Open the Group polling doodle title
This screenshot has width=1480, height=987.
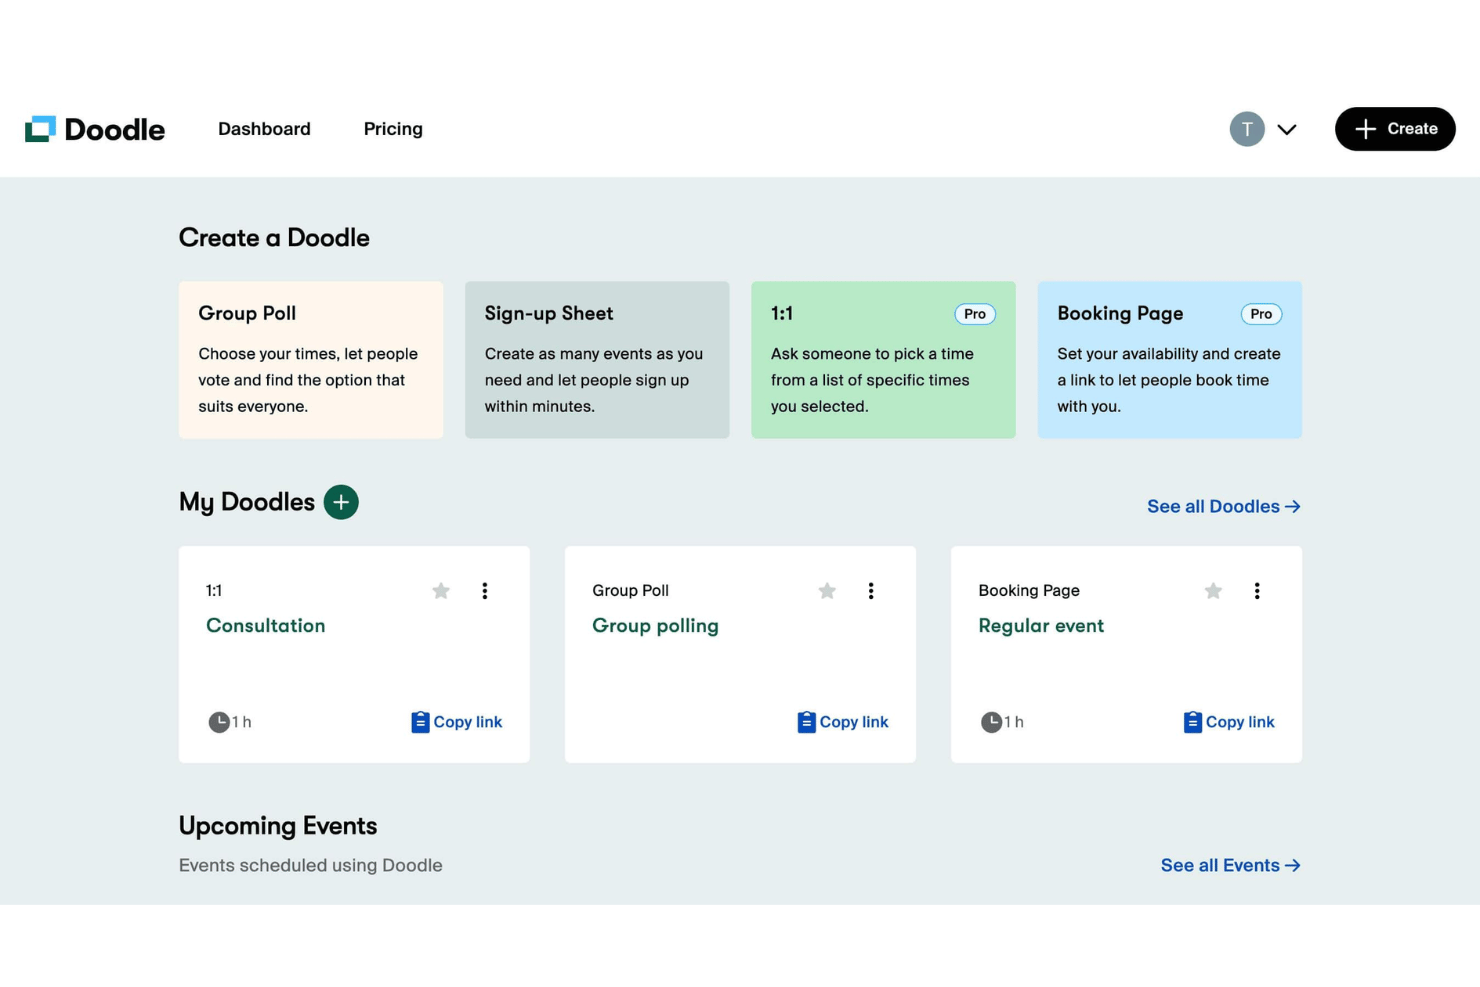tap(655, 626)
